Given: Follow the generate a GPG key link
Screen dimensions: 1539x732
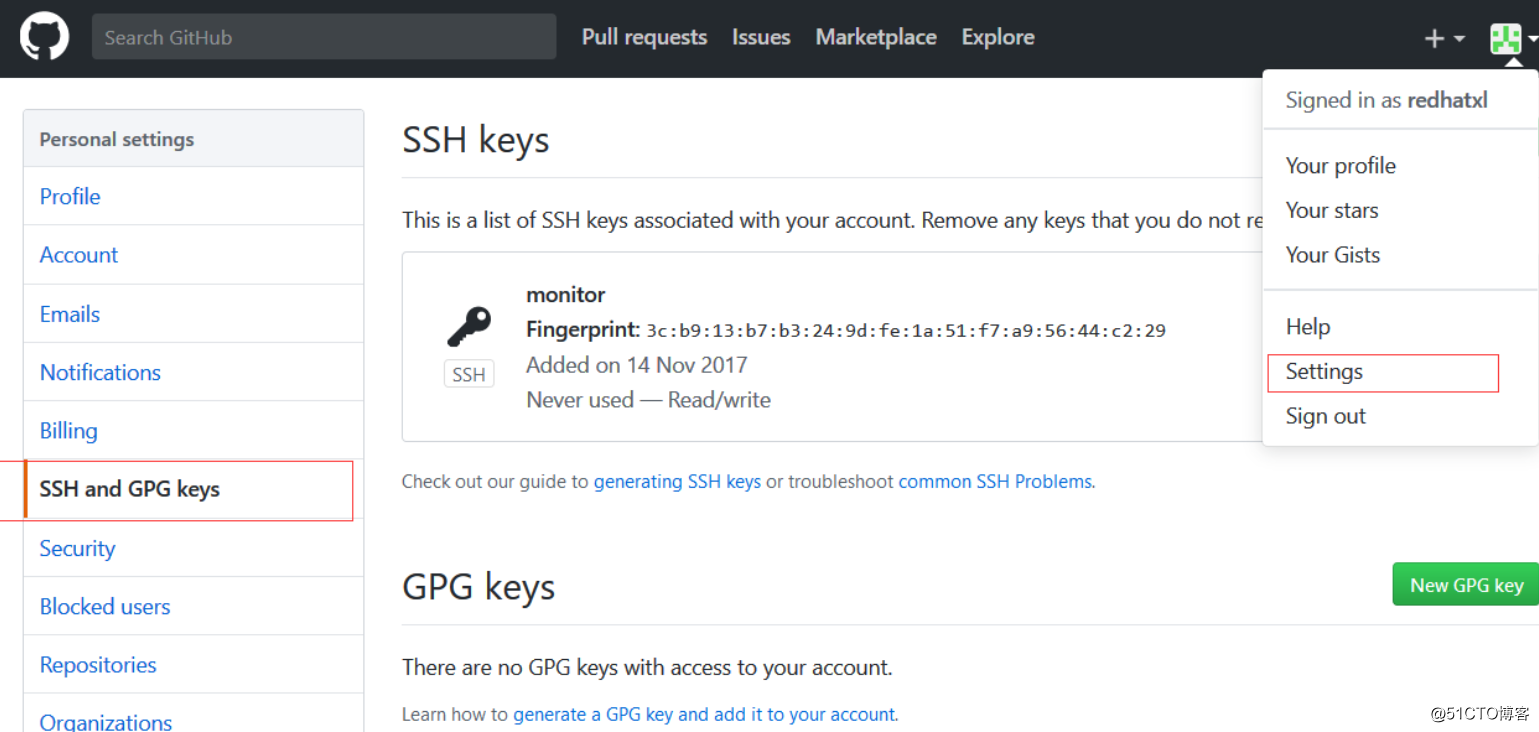Looking at the screenshot, I should (704, 714).
